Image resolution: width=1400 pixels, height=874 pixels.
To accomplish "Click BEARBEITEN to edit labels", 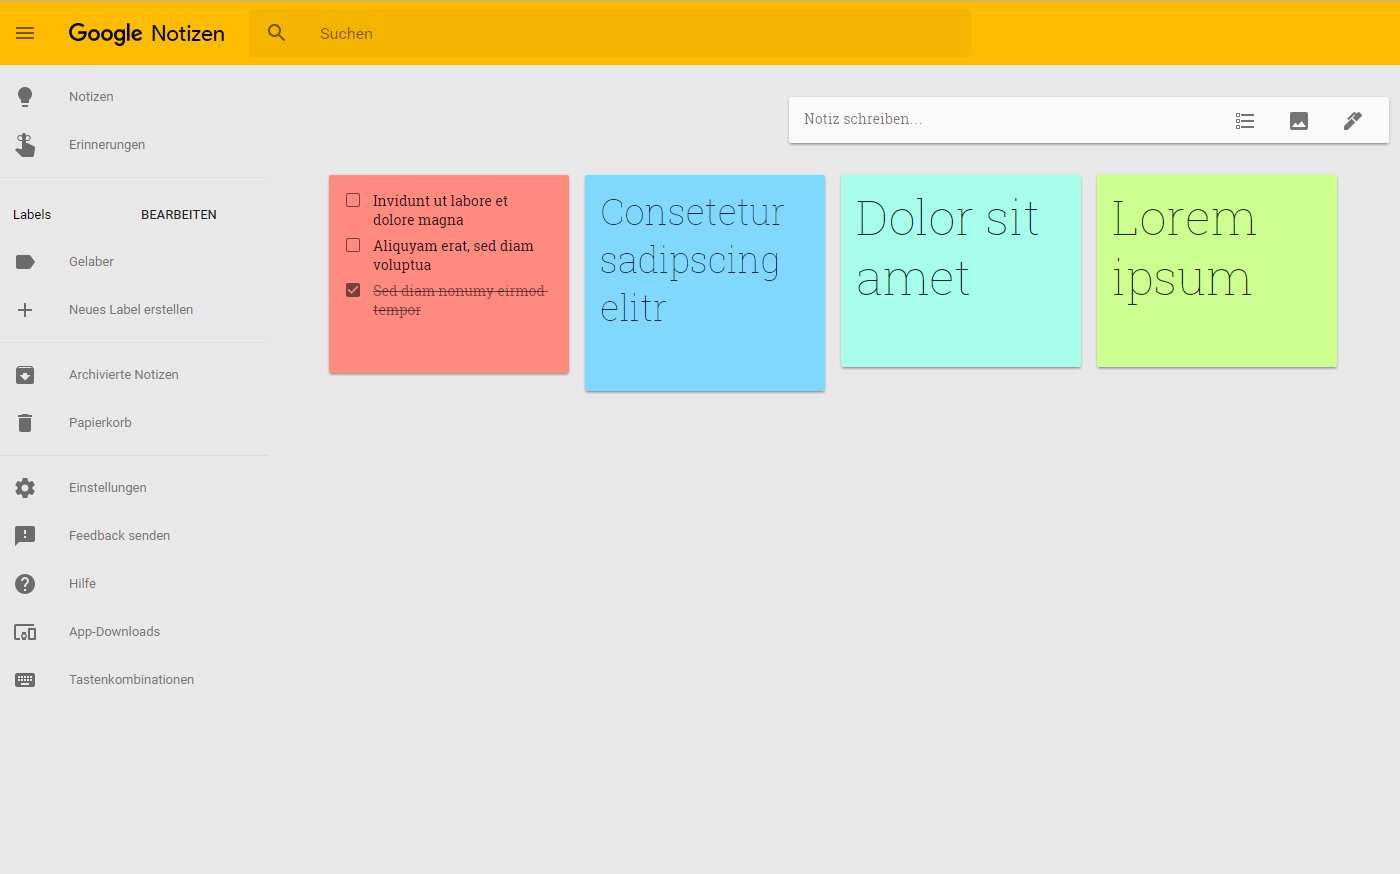I will (179, 214).
